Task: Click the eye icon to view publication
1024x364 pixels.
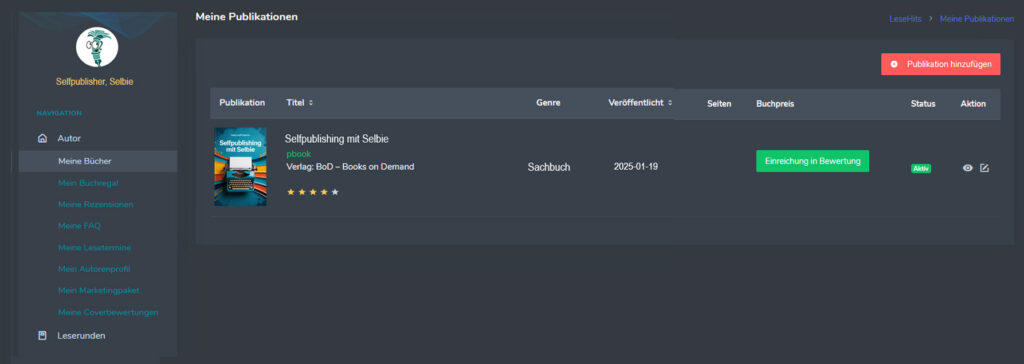Action: coord(968,168)
